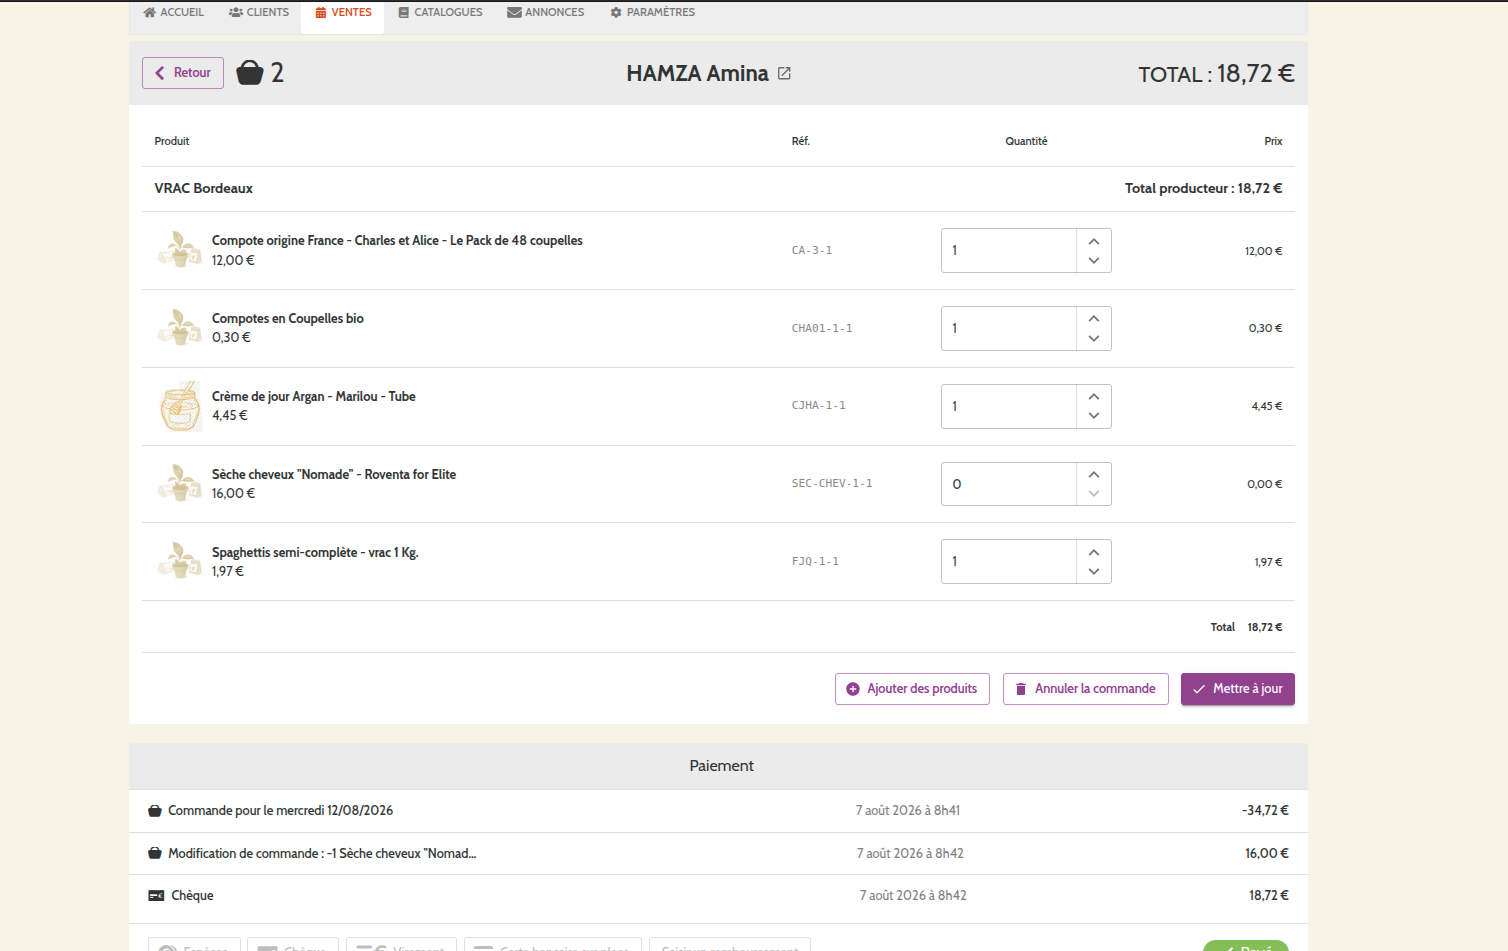The width and height of the screenshot is (1508, 951).
Task: Switch to the Catalogues tab
Action: coord(440,12)
